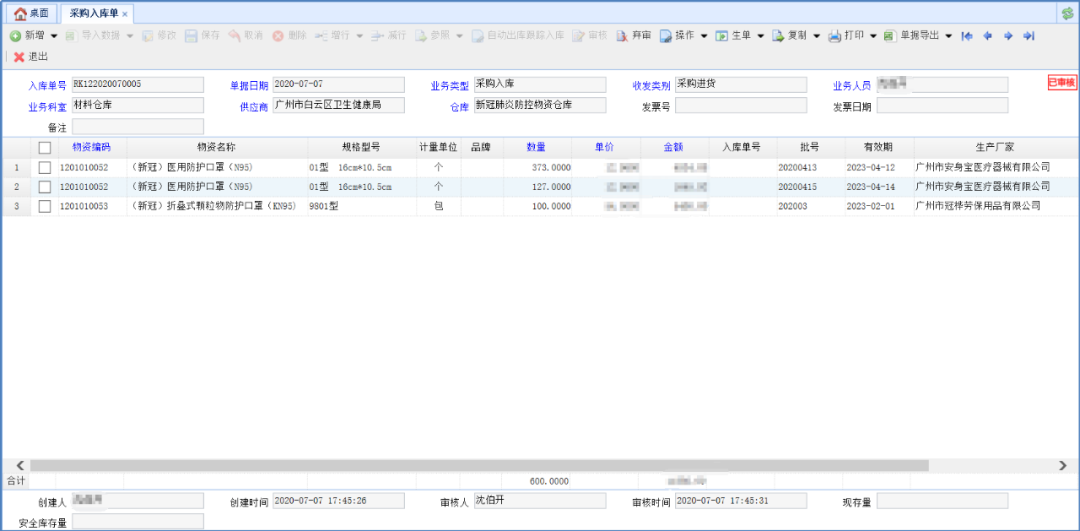Click the 物资编码 column header
The height and width of the screenshot is (531, 1080).
coord(92,147)
